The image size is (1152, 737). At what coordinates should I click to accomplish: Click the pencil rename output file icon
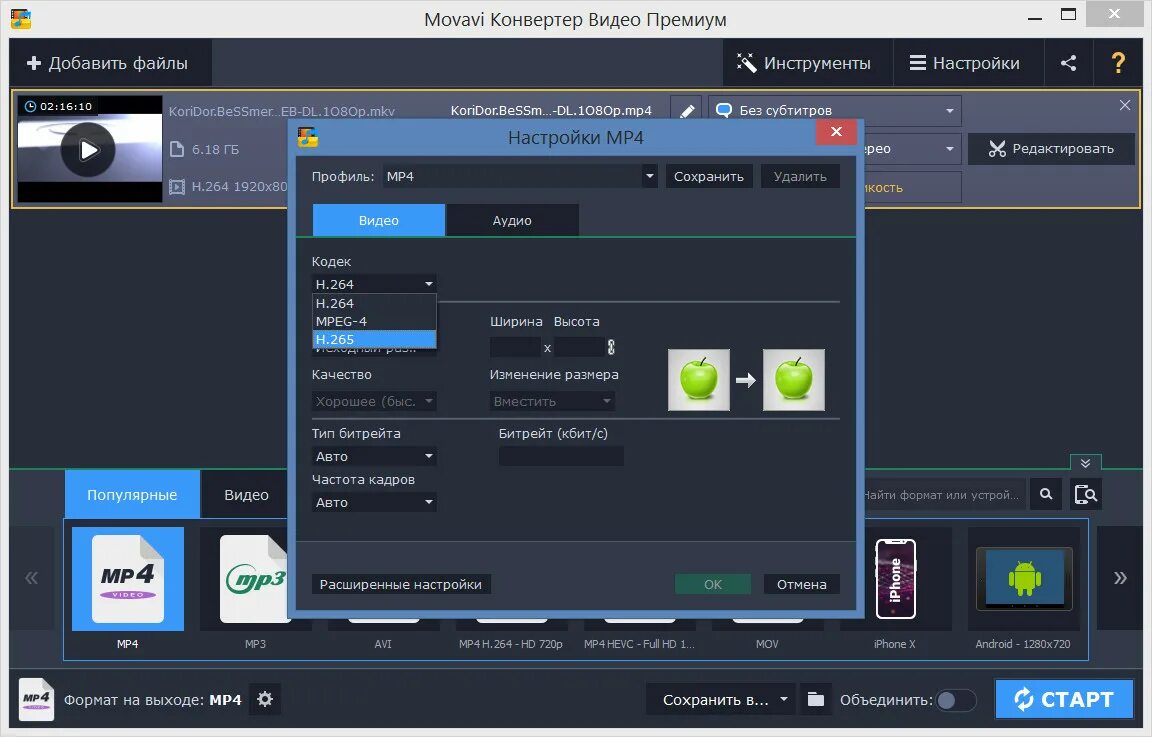pos(686,111)
